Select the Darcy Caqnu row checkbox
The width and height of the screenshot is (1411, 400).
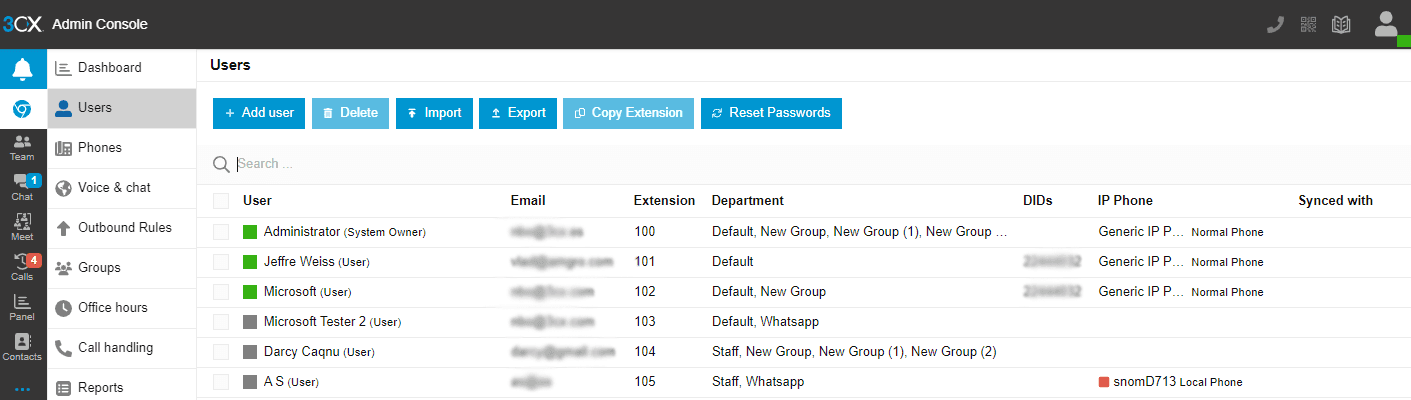pos(221,352)
